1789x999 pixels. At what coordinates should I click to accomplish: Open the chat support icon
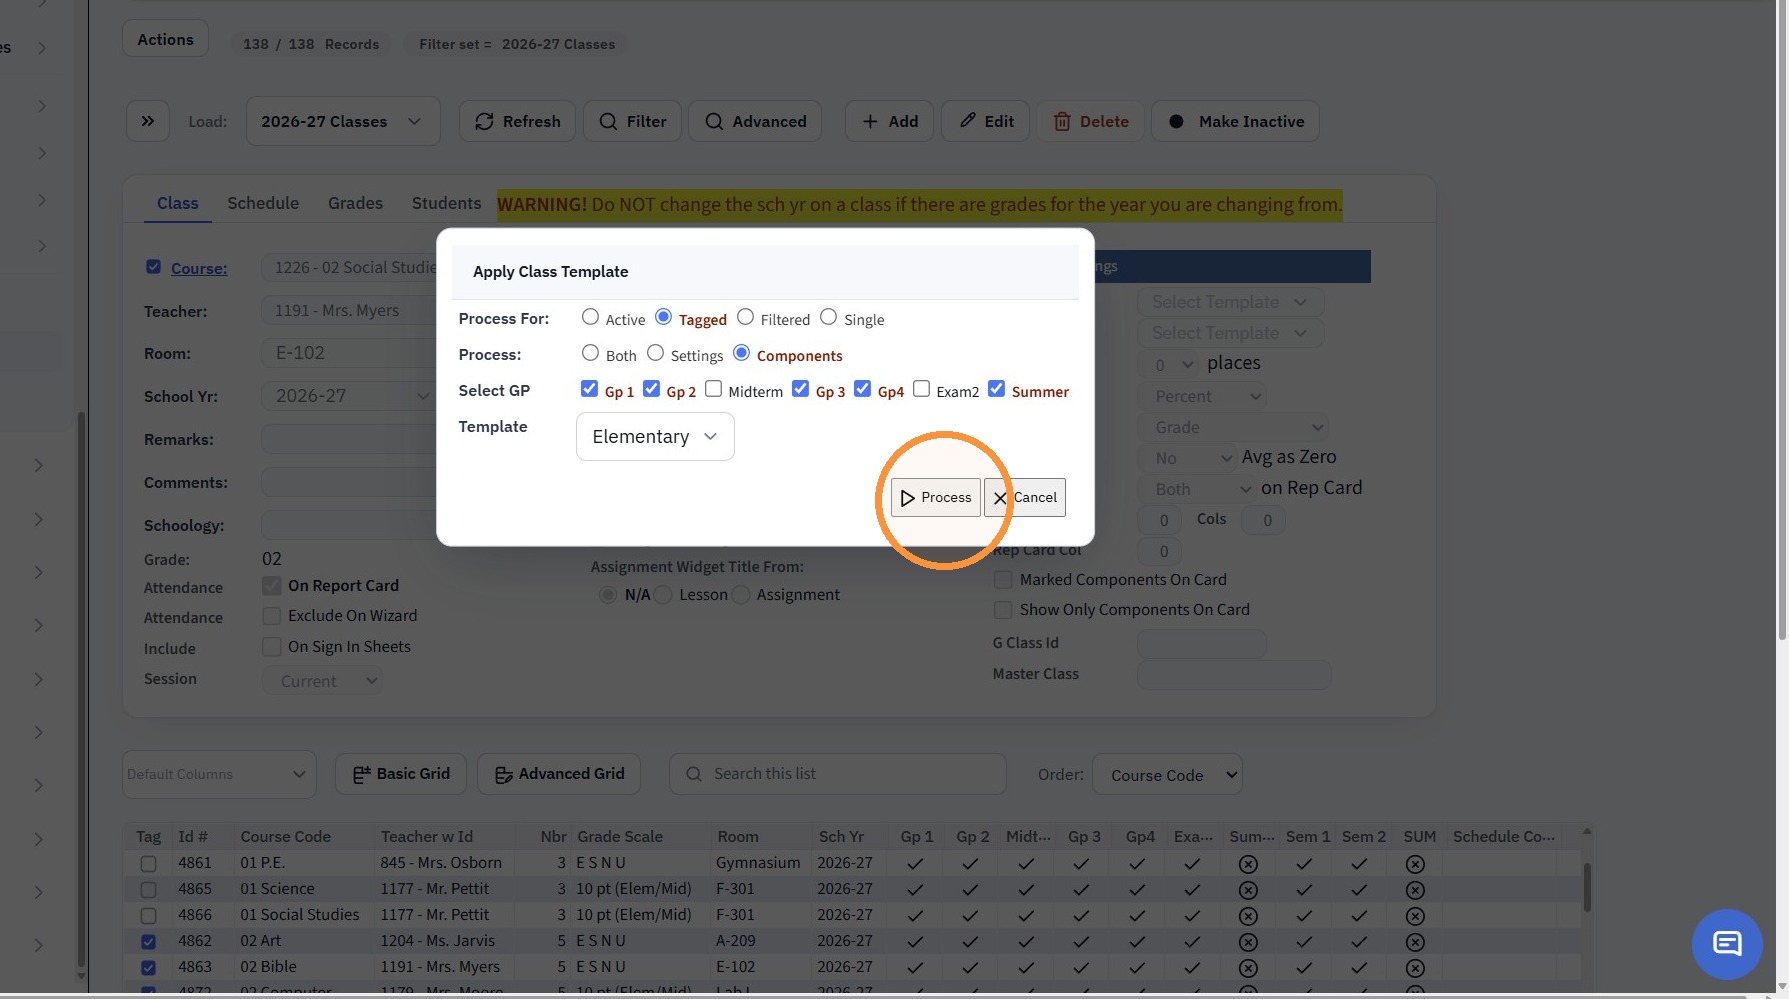tap(1727, 943)
